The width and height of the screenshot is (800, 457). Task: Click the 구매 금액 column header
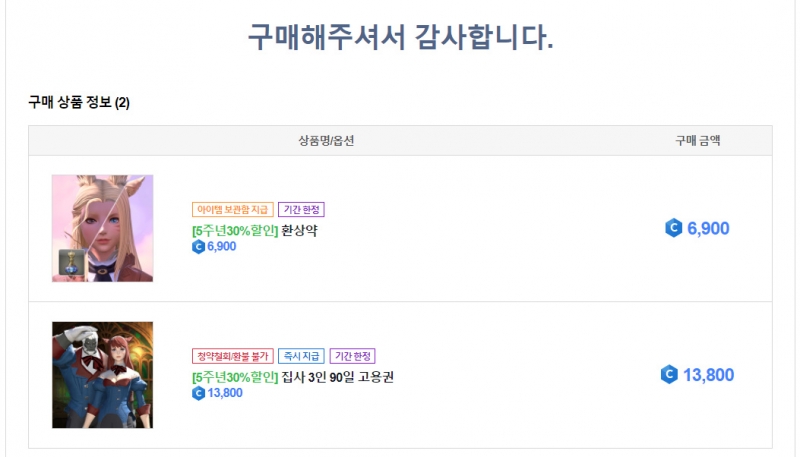(698, 140)
